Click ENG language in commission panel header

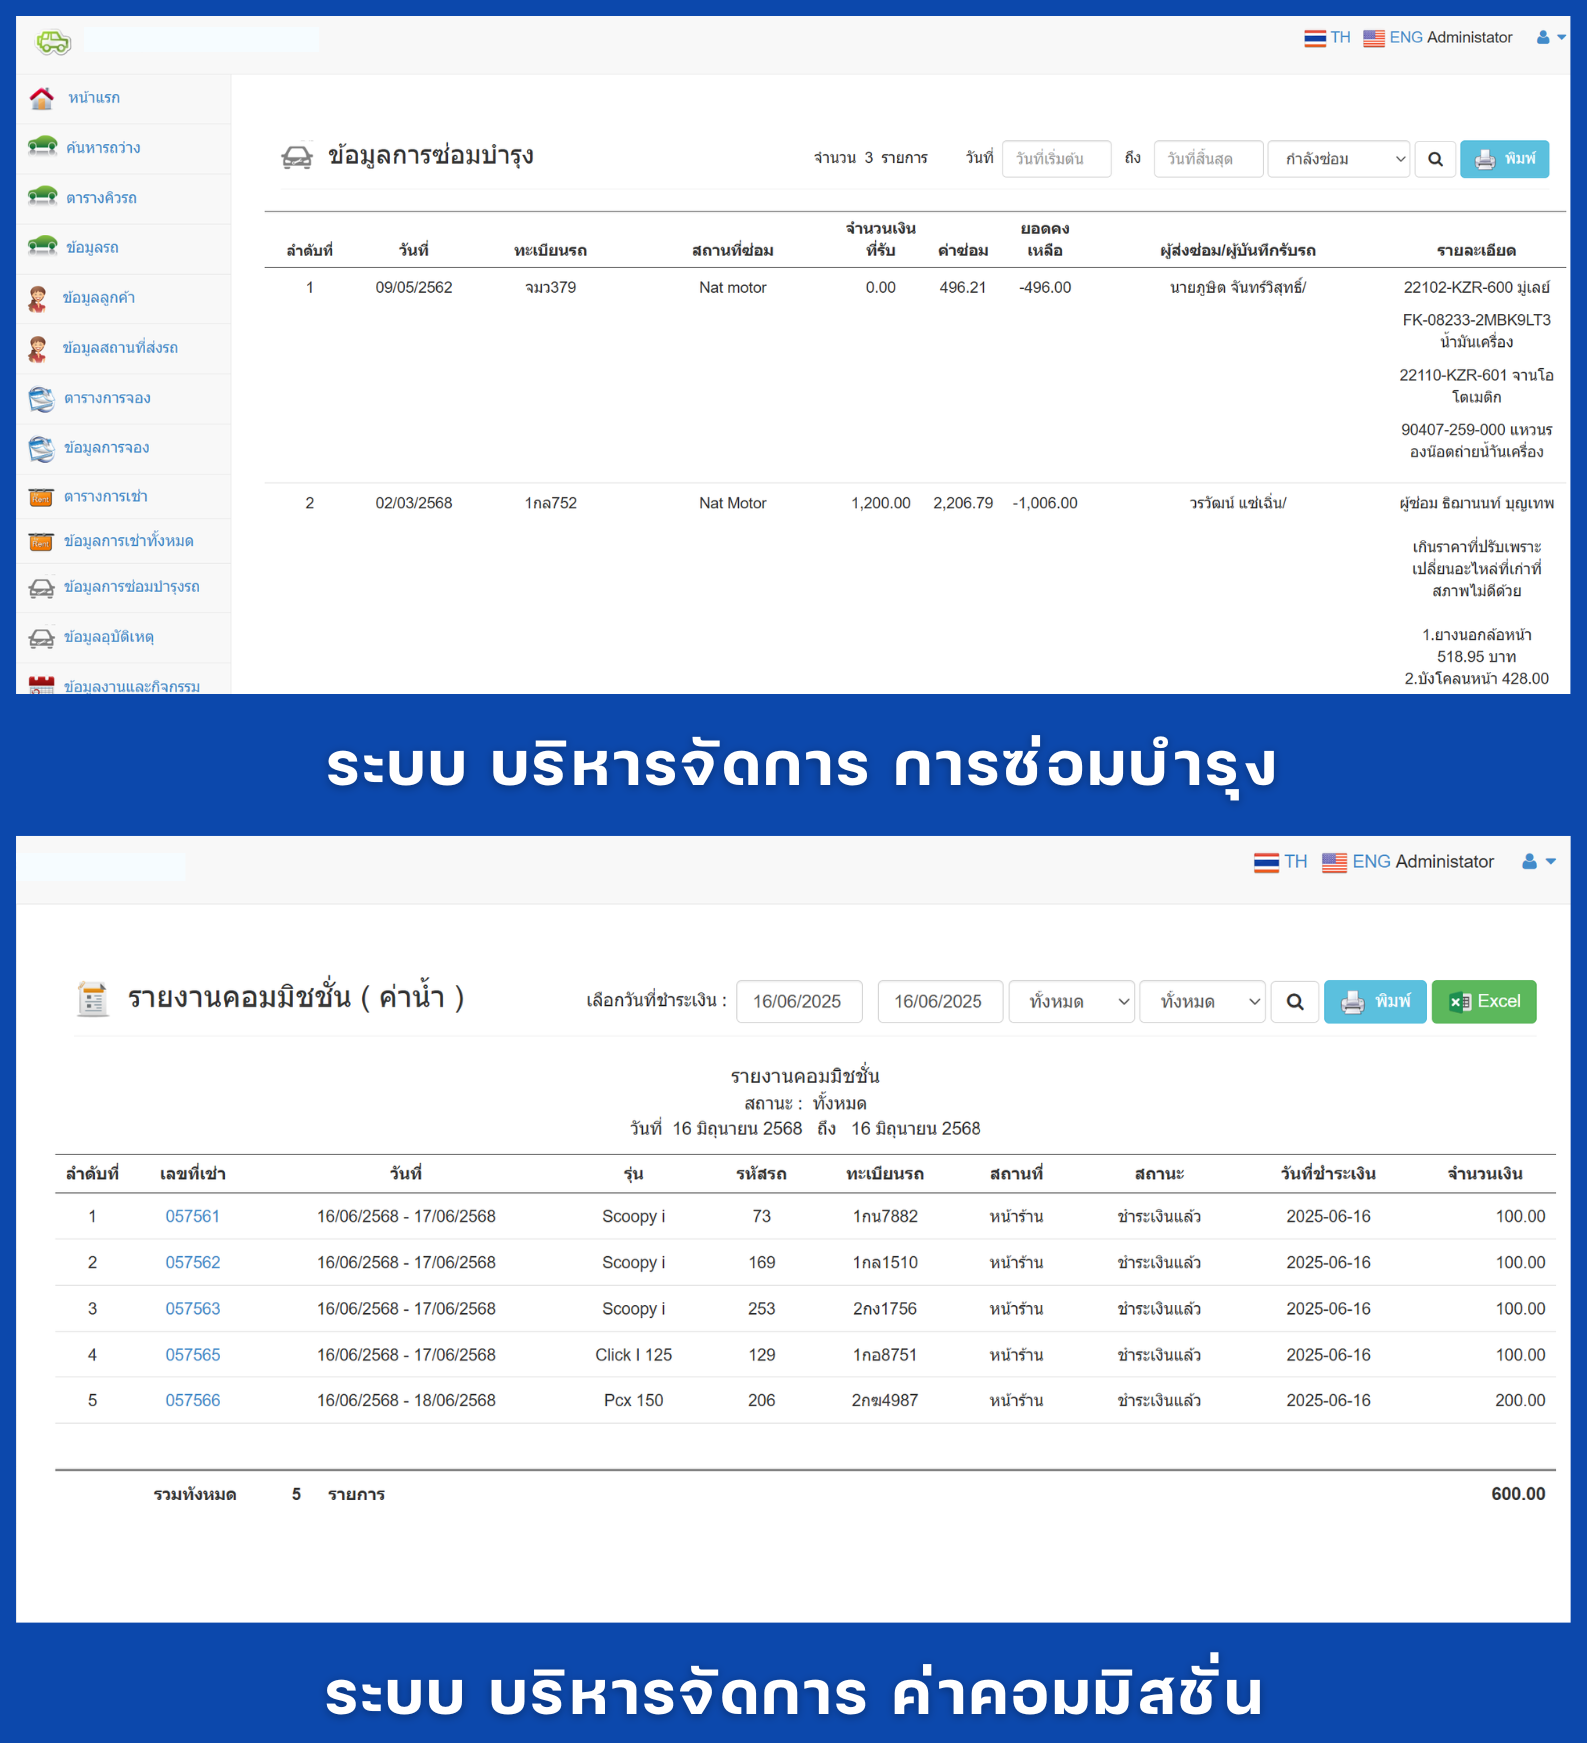[x=1371, y=862]
